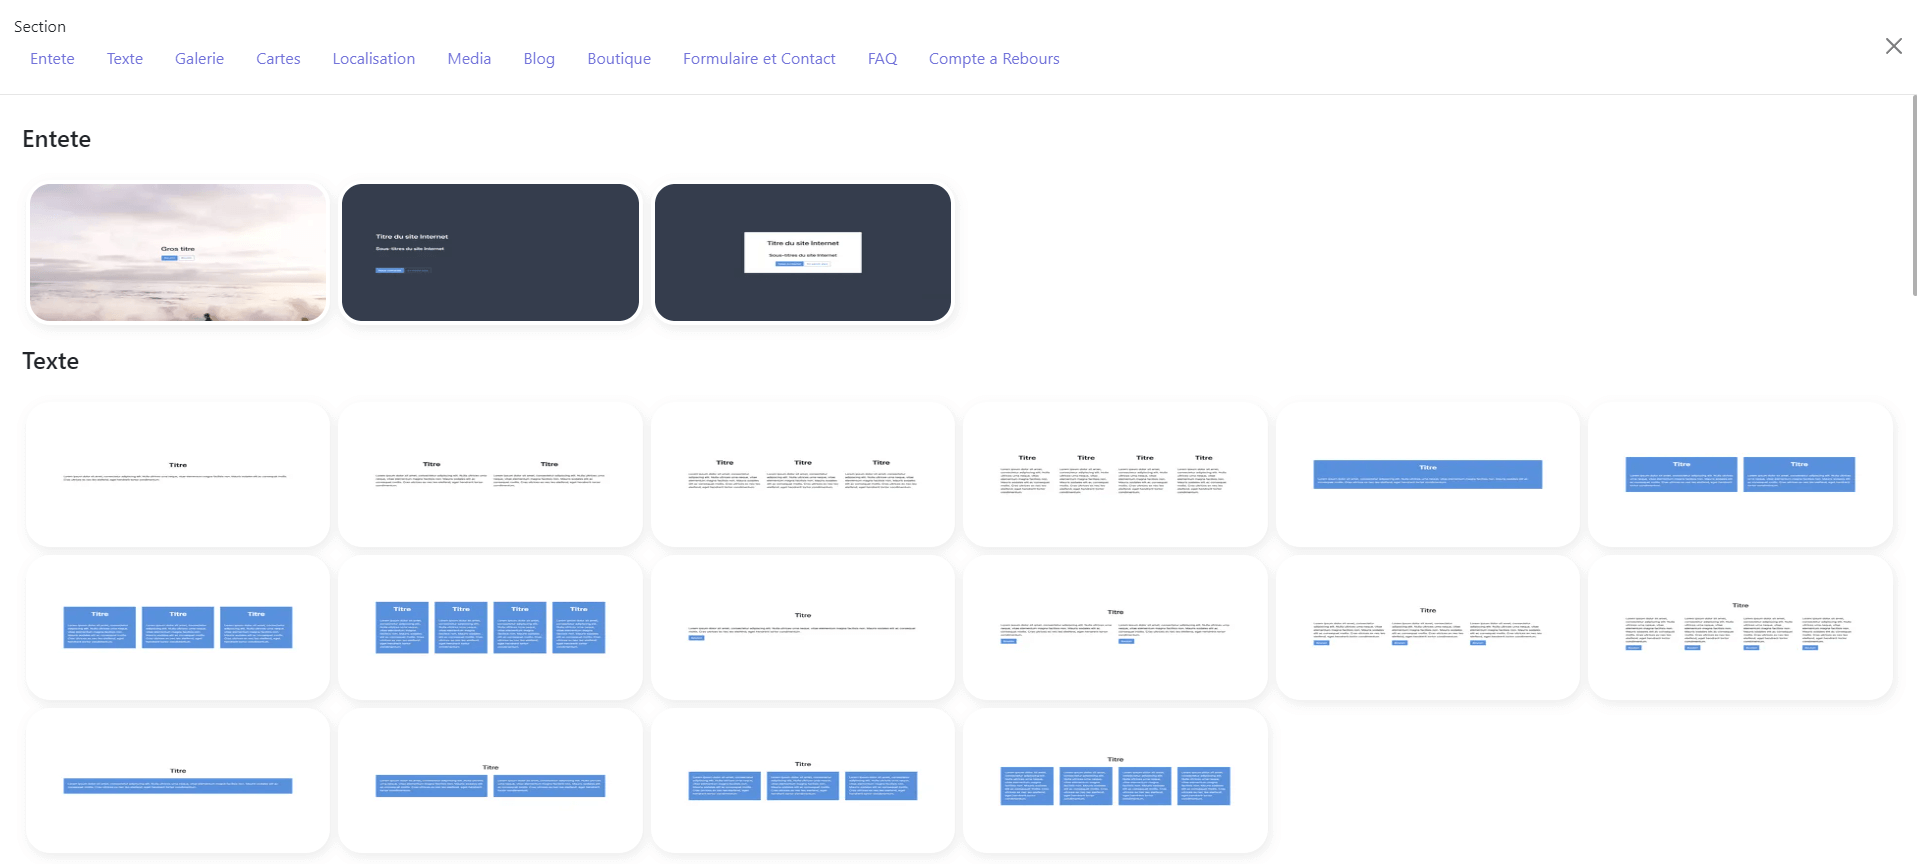The image size is (1917, 864).
Task: Go to Formulaire et Contact category
Action: click(x=759, y=59)
